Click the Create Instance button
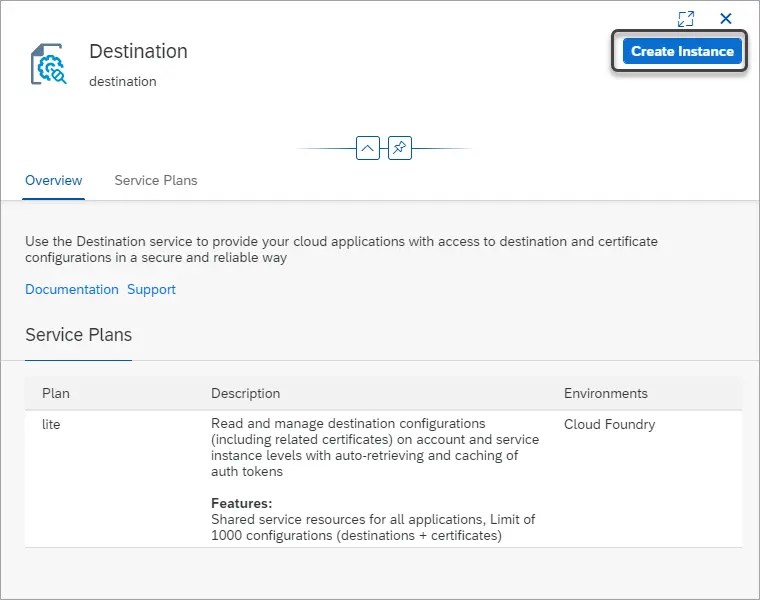This screenshot has width=760, height=600. [x=682, y=51]
